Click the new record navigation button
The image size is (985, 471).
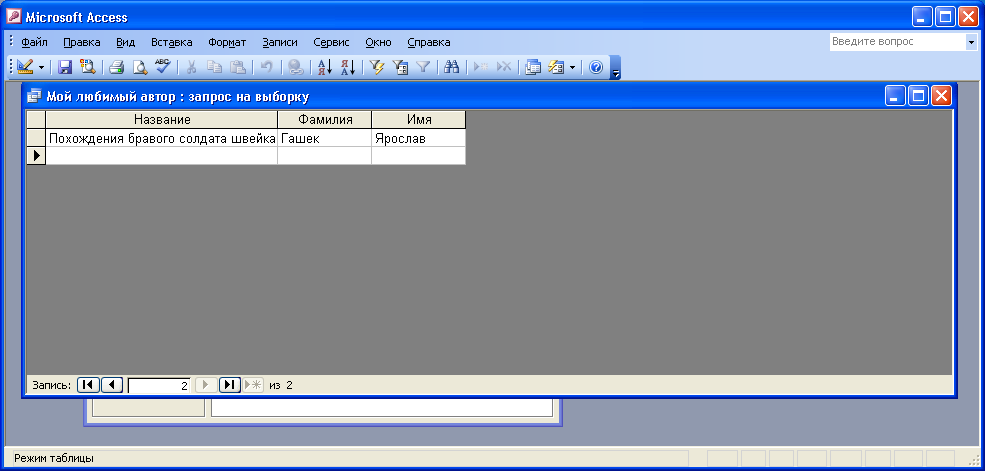253,385
